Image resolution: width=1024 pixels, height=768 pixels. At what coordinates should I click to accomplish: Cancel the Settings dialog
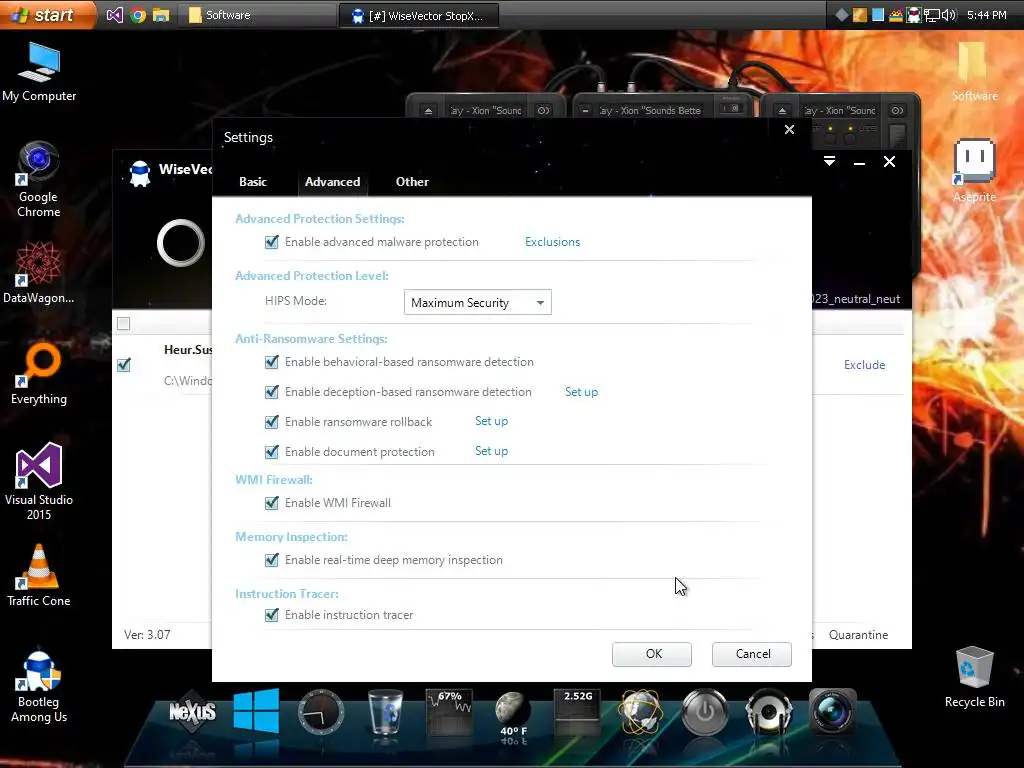[x=752, y=654]
